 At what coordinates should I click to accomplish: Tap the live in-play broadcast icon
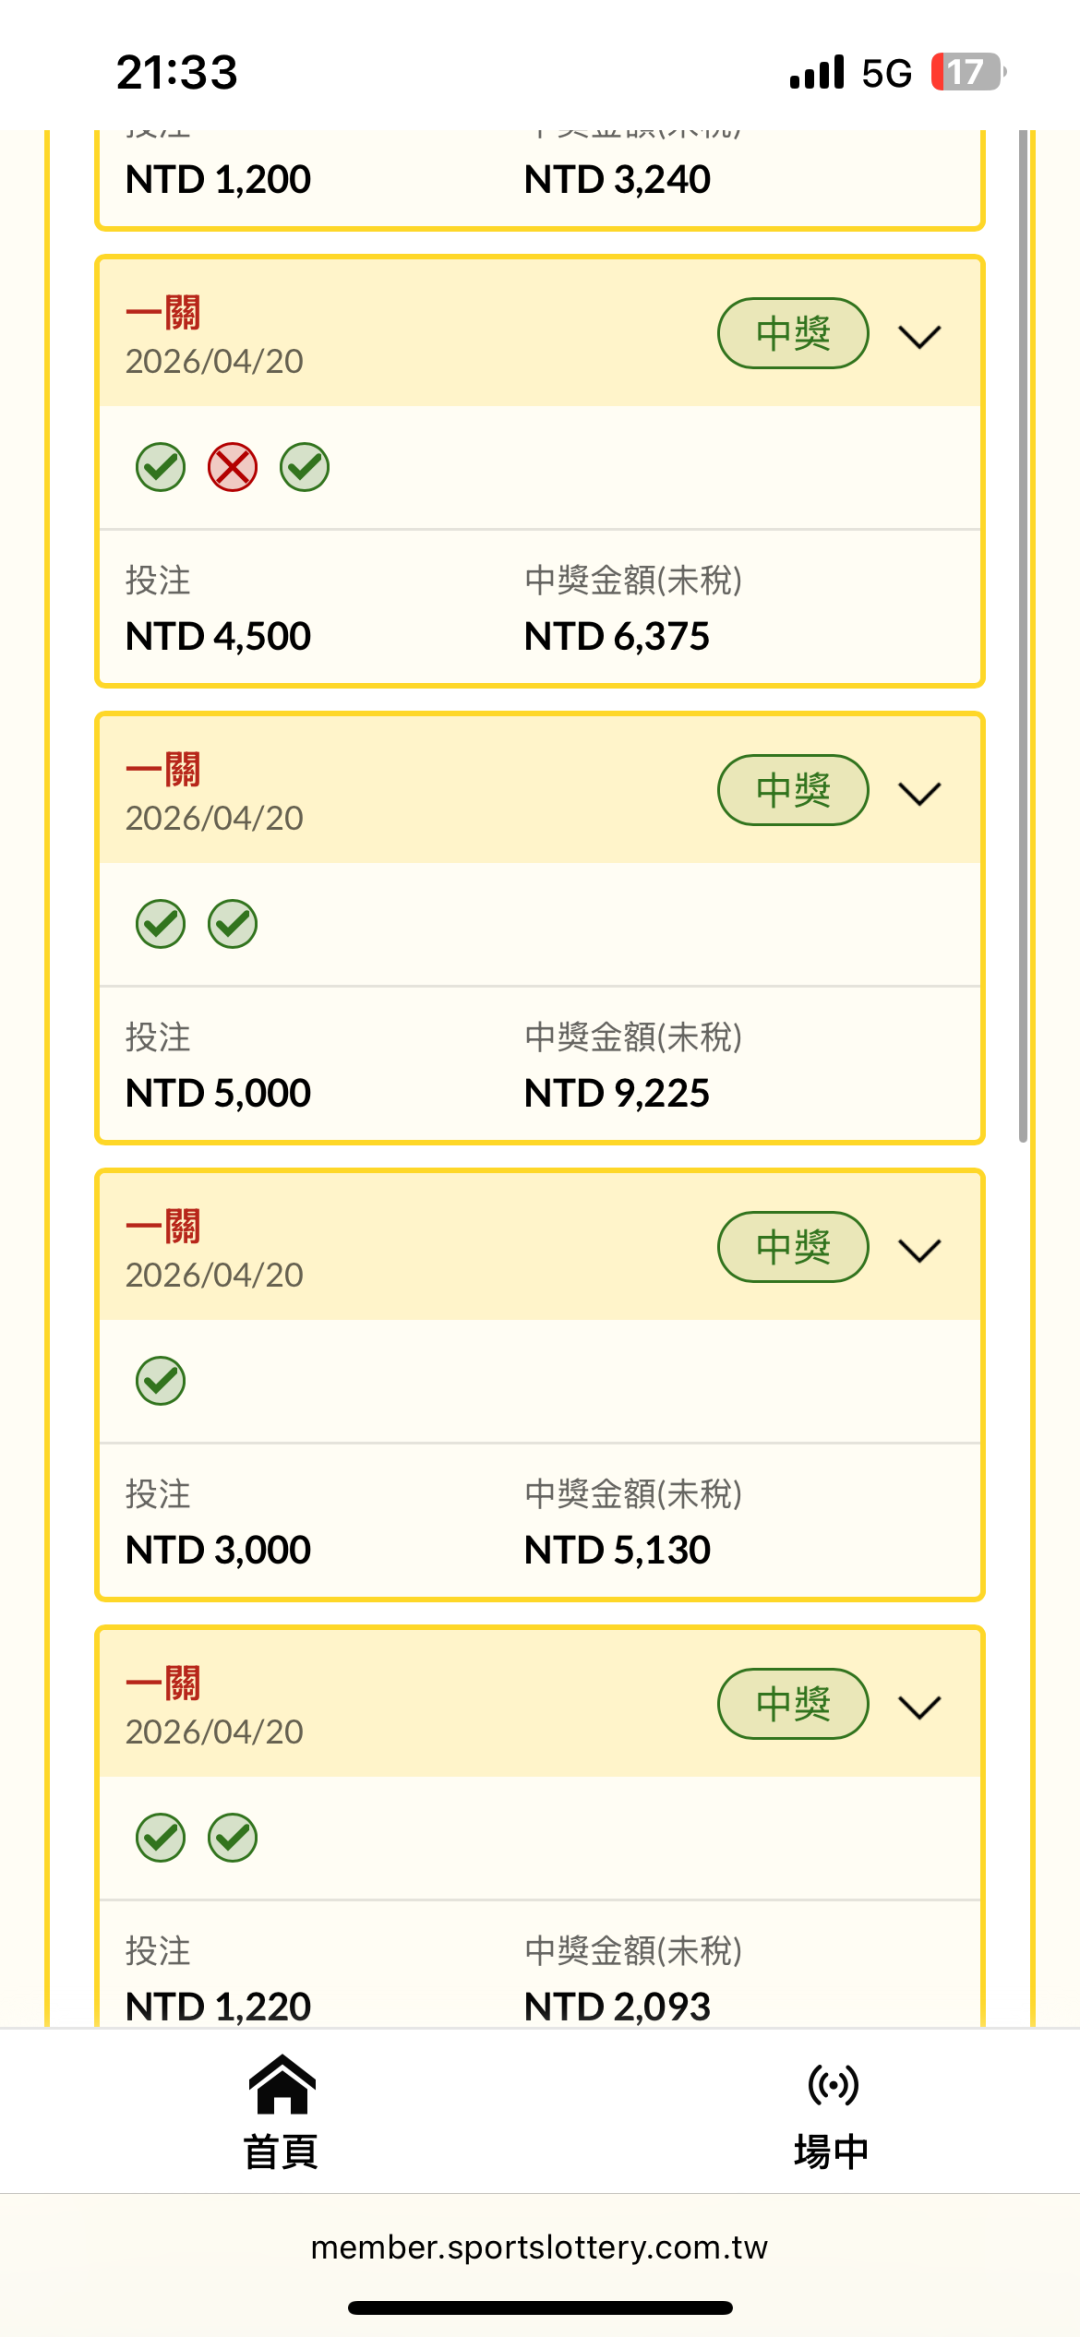(x=832, y=2085)
